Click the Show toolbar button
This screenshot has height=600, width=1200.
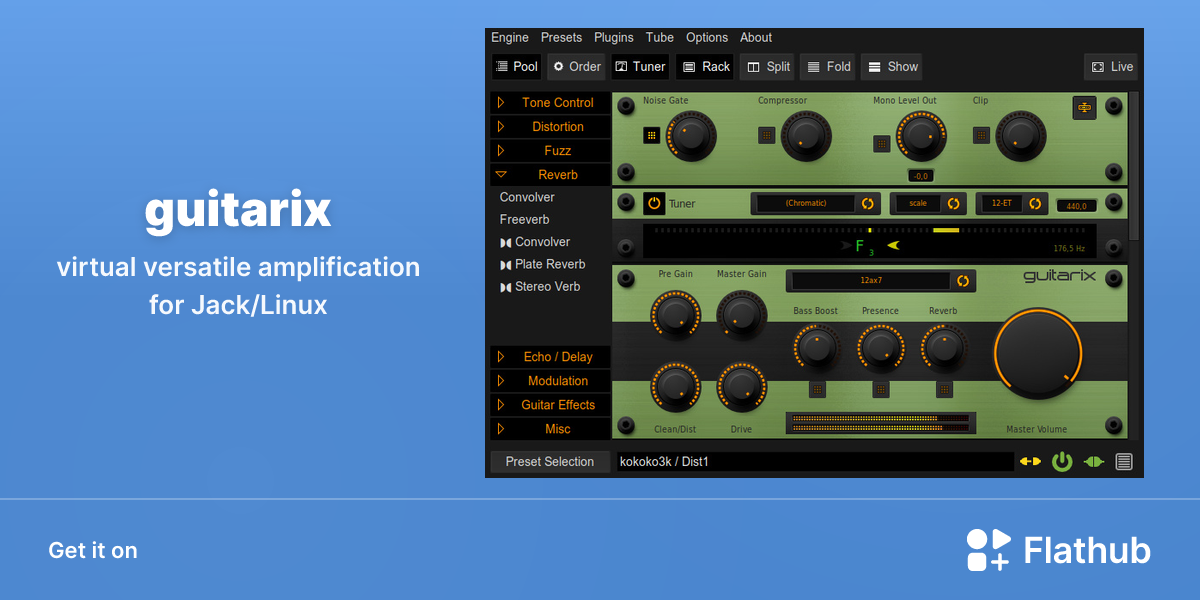892,67
